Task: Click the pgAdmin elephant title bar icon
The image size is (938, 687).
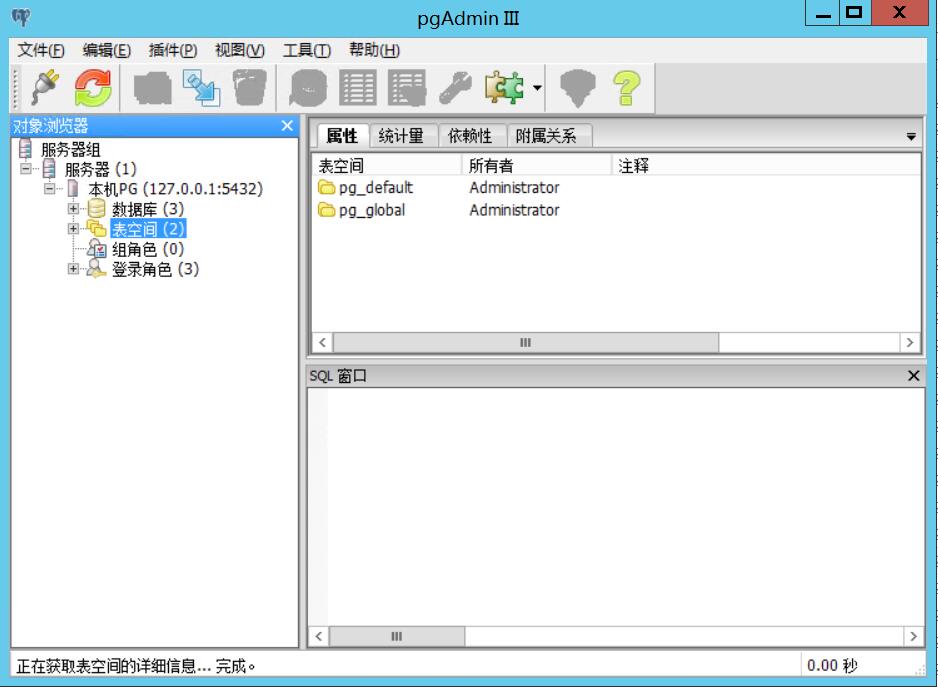Action: click(x=20, y=16)
